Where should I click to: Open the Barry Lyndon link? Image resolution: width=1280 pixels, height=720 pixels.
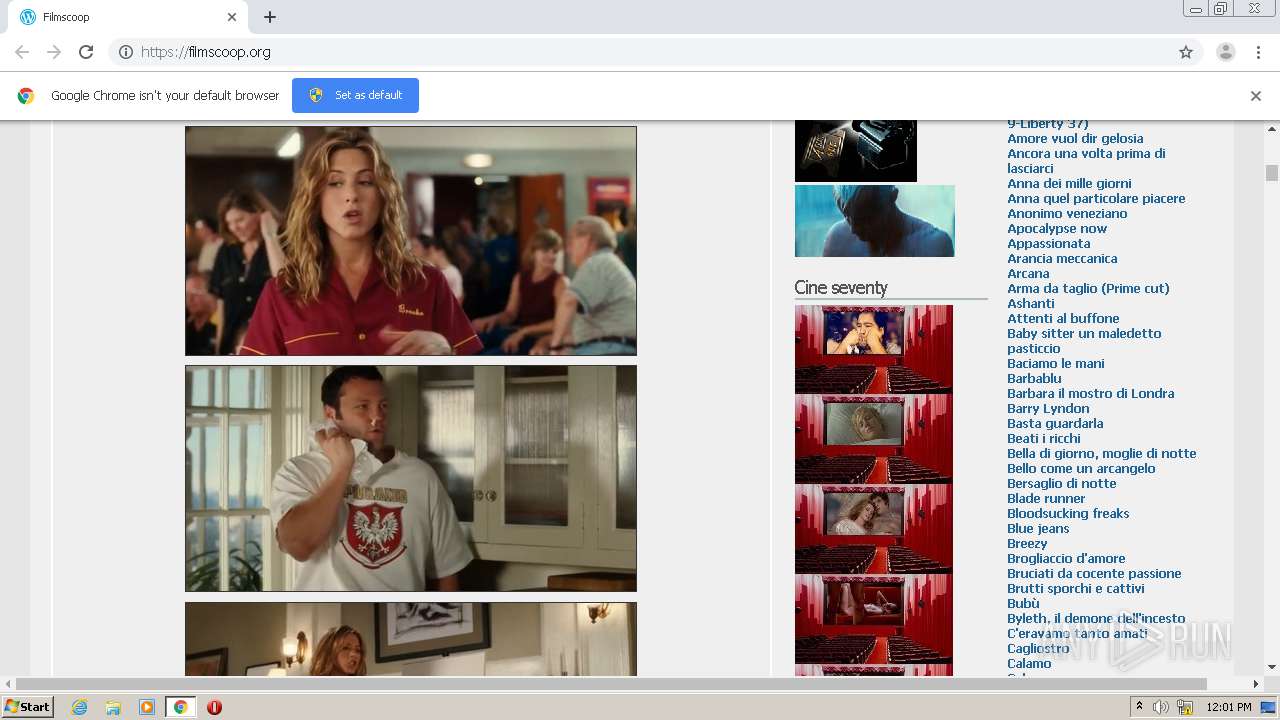pos(1048,409)
